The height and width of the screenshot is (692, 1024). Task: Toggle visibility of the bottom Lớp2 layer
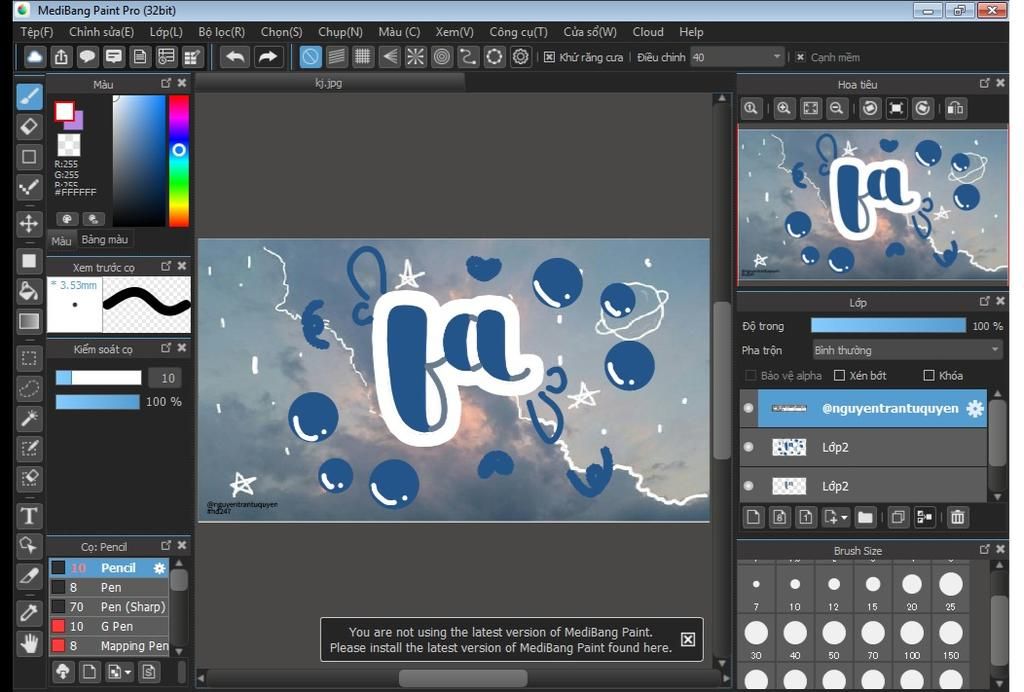748,486
